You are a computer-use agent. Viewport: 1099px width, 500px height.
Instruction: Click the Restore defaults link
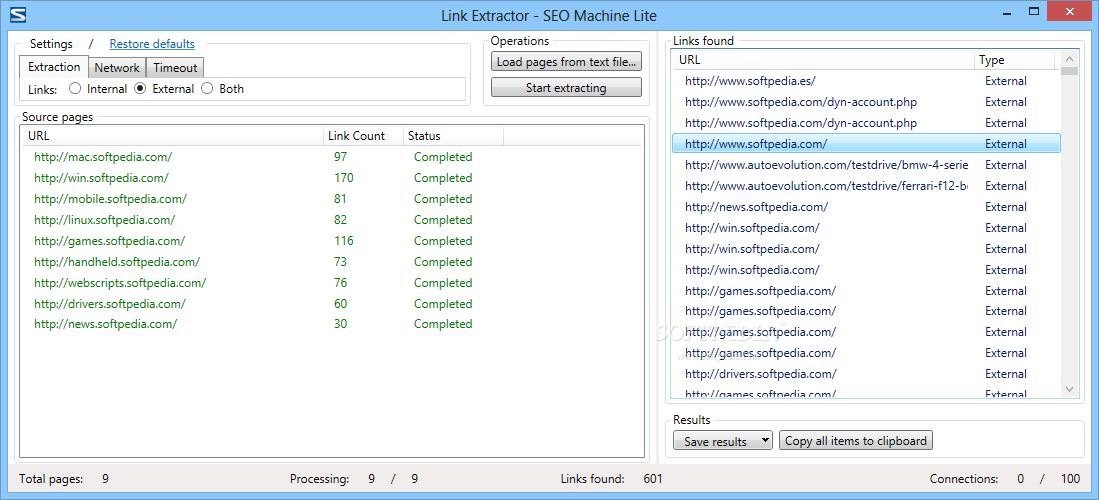pos(152,44)
